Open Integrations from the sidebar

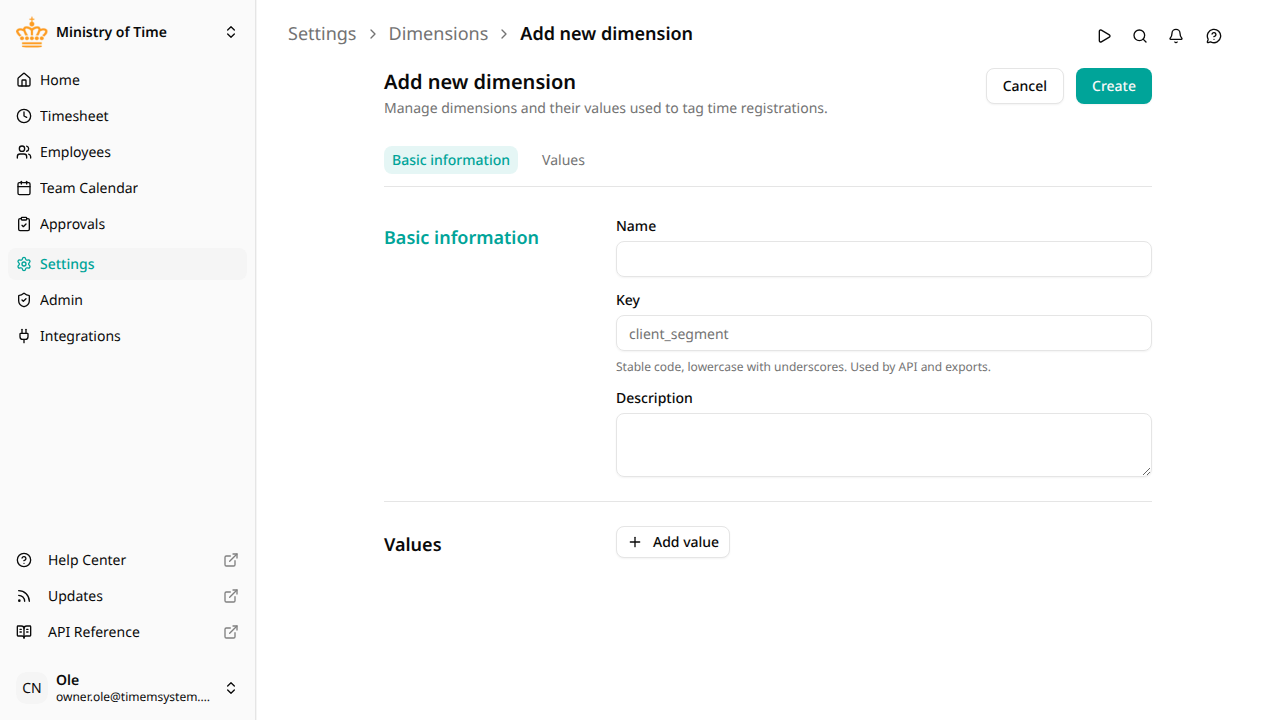[x=127, y=336]
